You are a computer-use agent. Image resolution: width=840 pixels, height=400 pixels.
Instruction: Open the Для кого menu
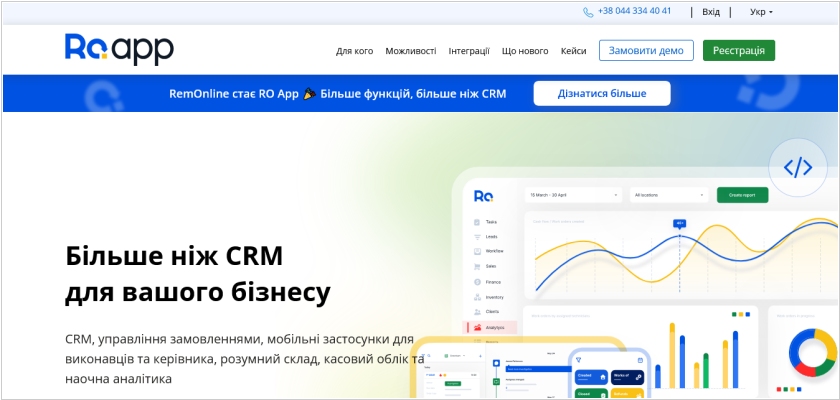click(355, 51)
